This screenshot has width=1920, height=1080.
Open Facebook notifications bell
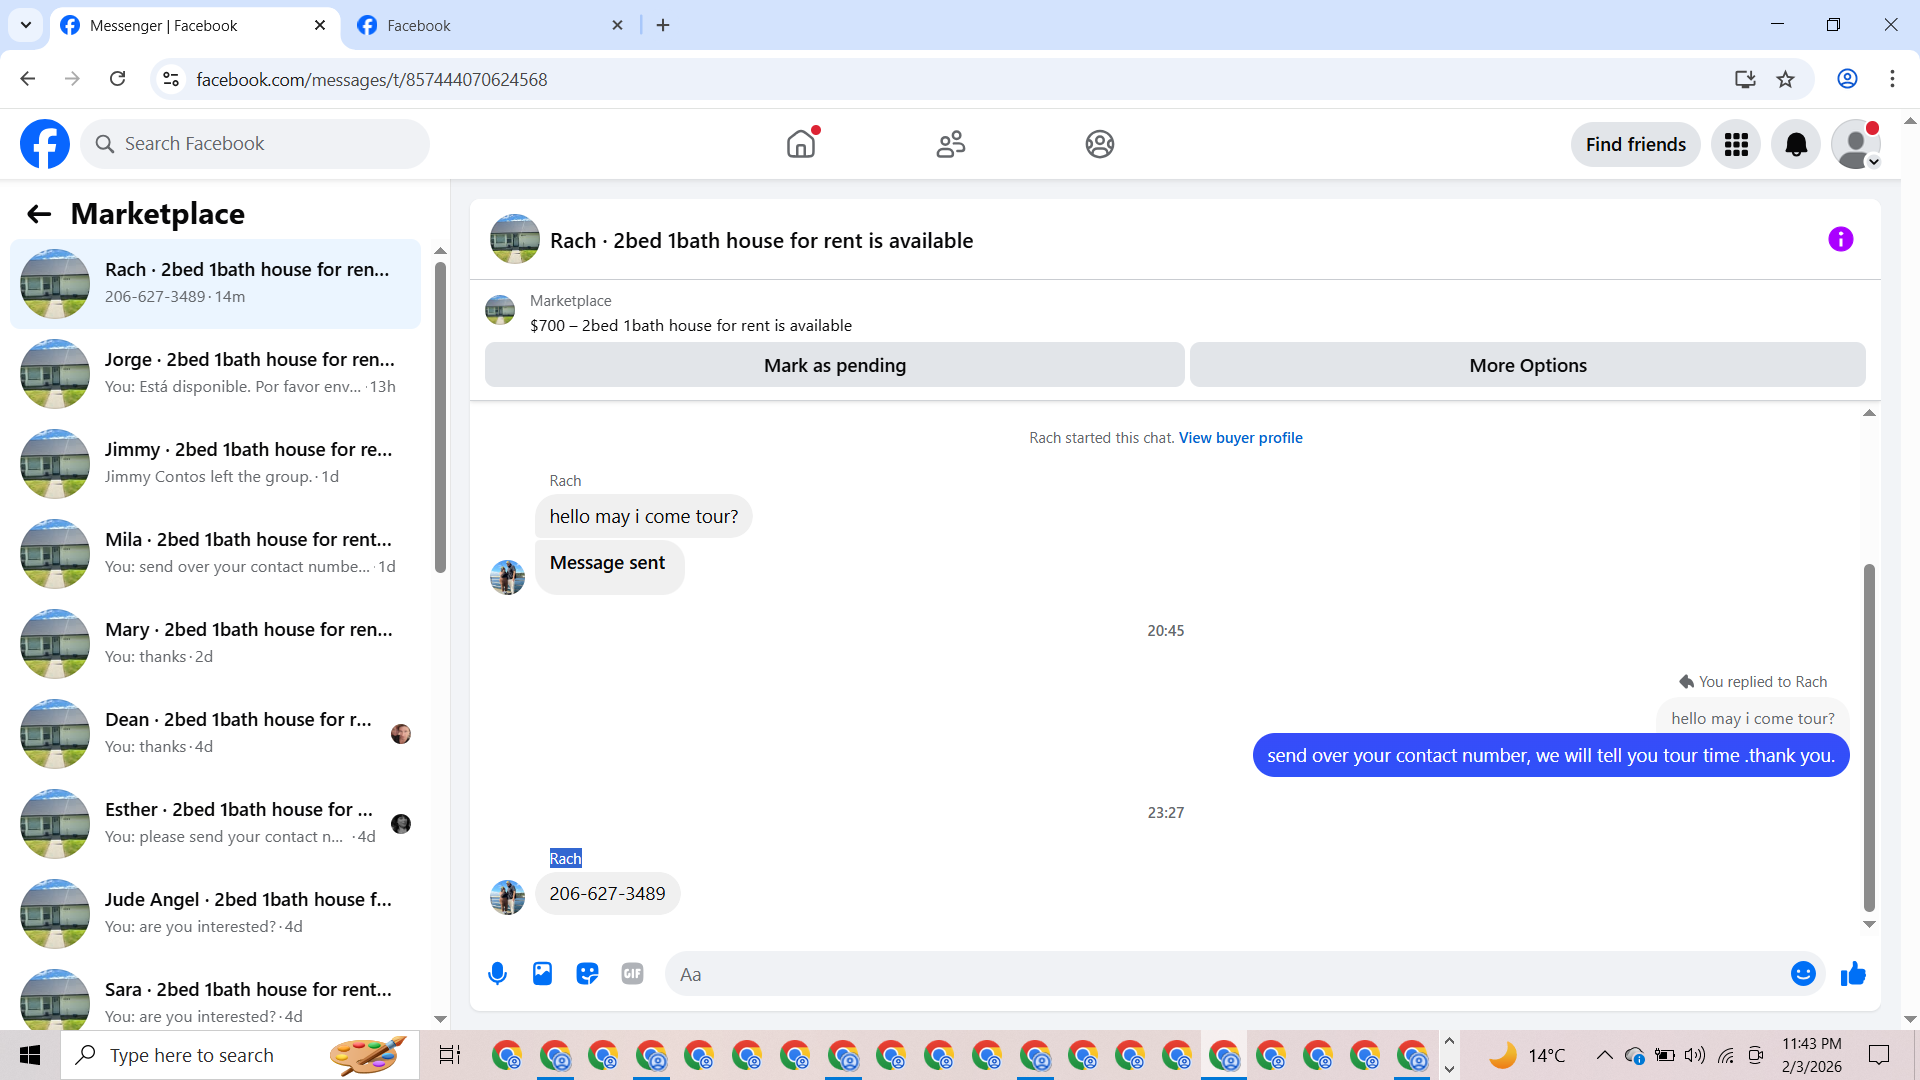pos(1796,145)
